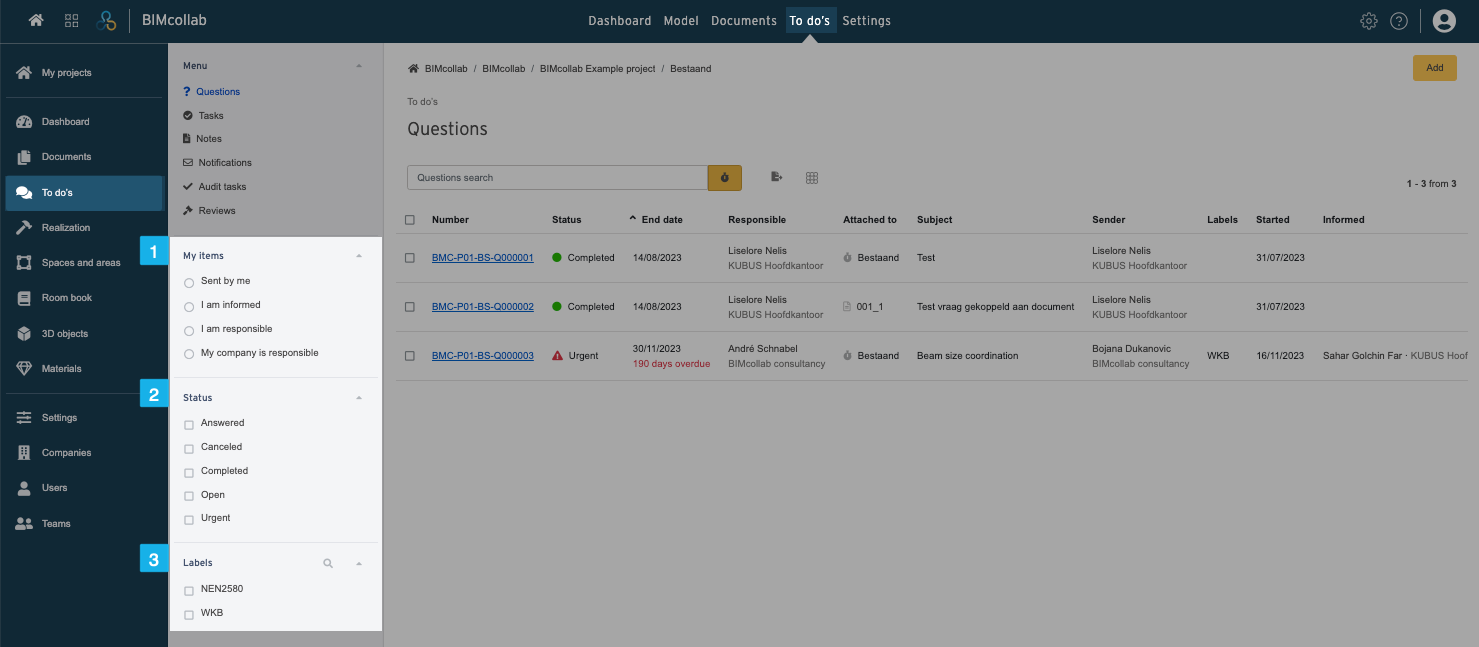
Task: Open question BMC-P01-BS-Q000001 link
Action: 483,258
